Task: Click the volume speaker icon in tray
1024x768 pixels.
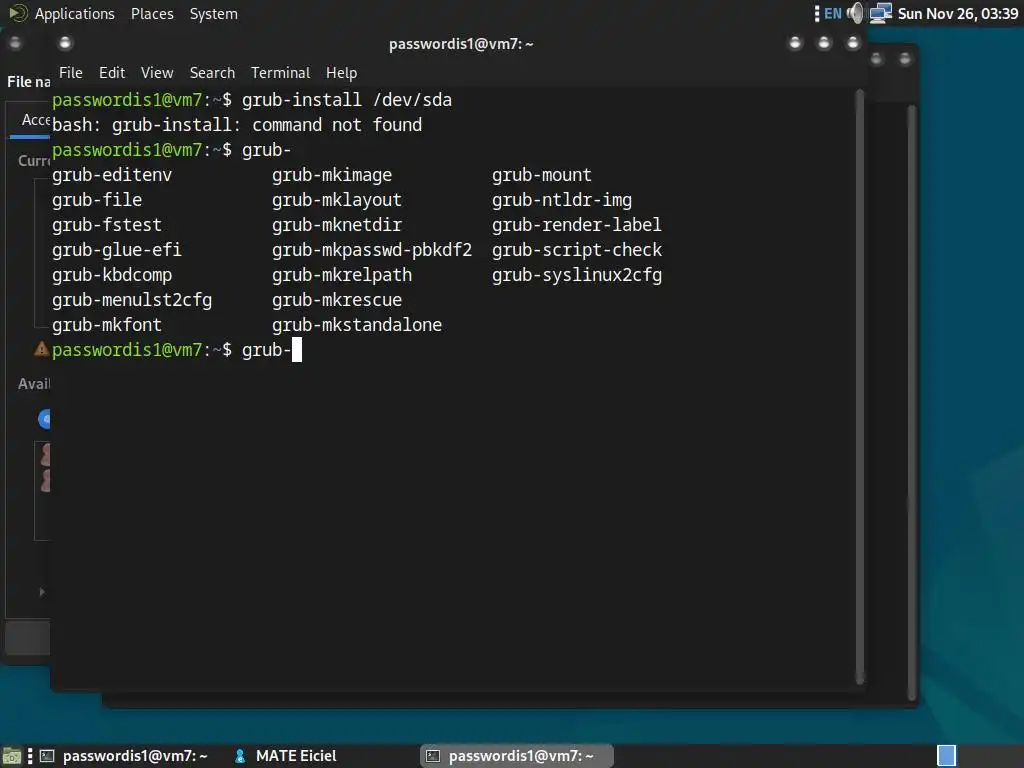Action: point(855,13)
